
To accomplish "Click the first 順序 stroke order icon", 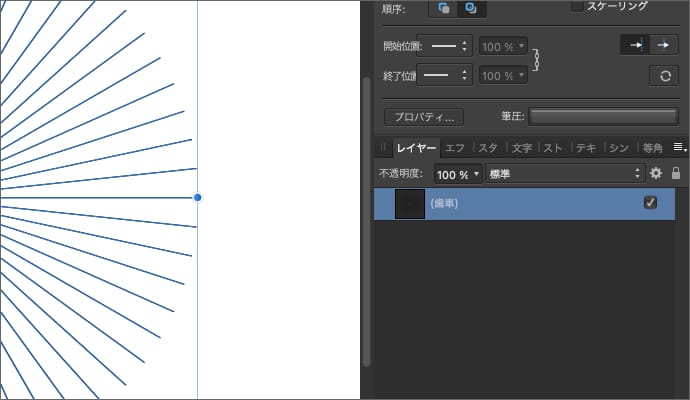I will pos(444,8).
